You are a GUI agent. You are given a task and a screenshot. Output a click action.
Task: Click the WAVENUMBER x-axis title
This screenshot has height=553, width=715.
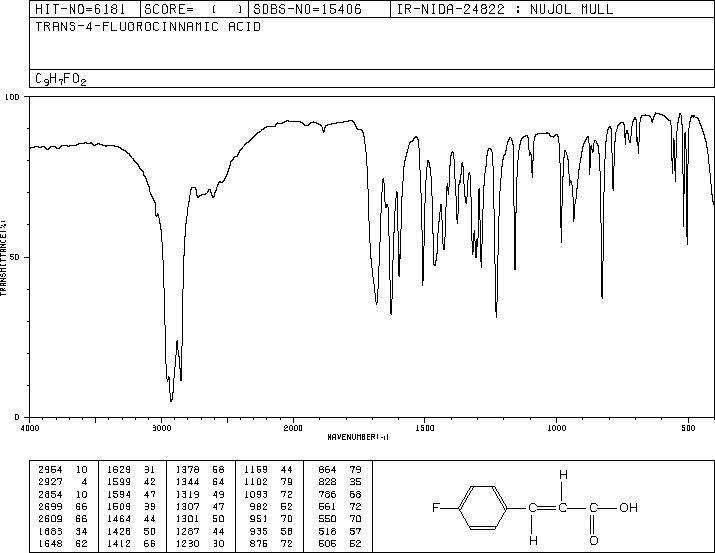point(358,437)
